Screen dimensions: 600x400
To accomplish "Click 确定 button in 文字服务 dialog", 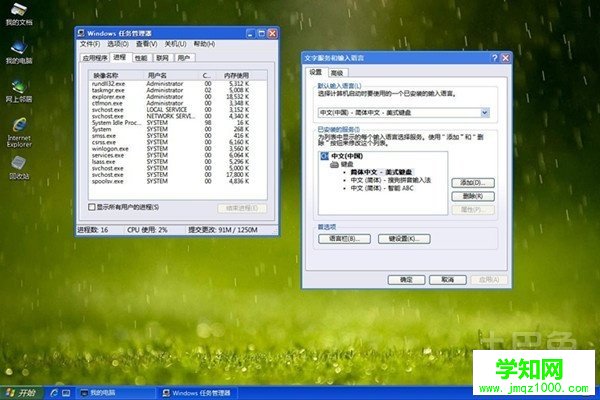I will tap(406, 280).
